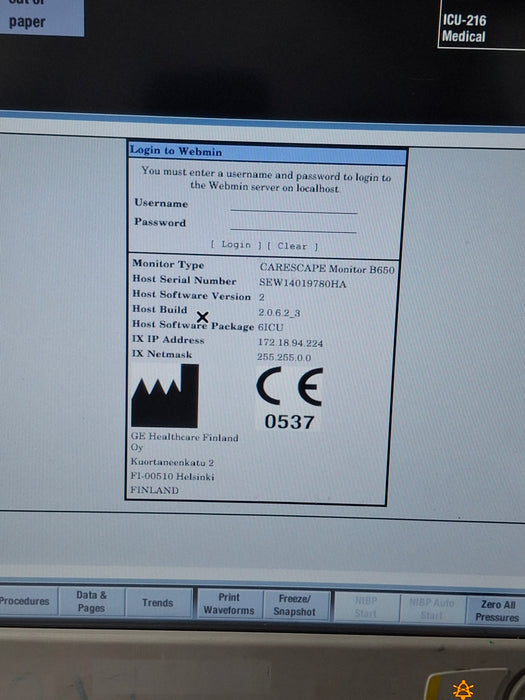Viewport: 525px width, 700px height.
Task: Click the greyed NIBP Auto Start button
Action: (x=432, y=608)
